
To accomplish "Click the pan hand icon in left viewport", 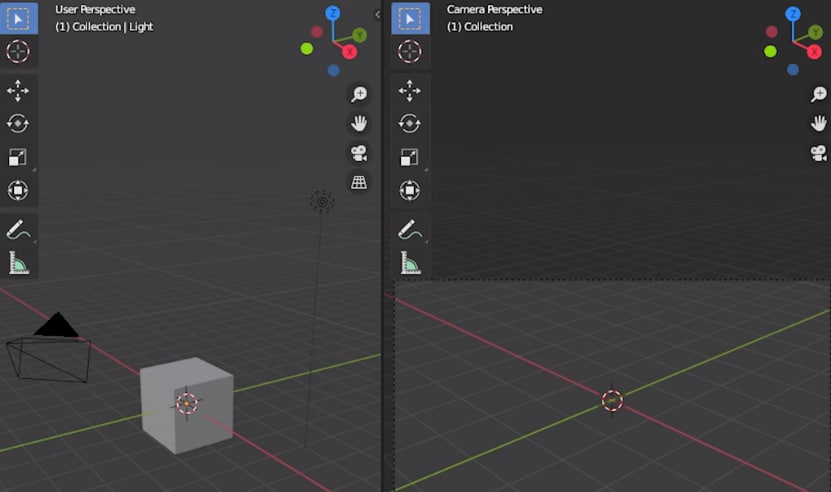I will [359, 124].
